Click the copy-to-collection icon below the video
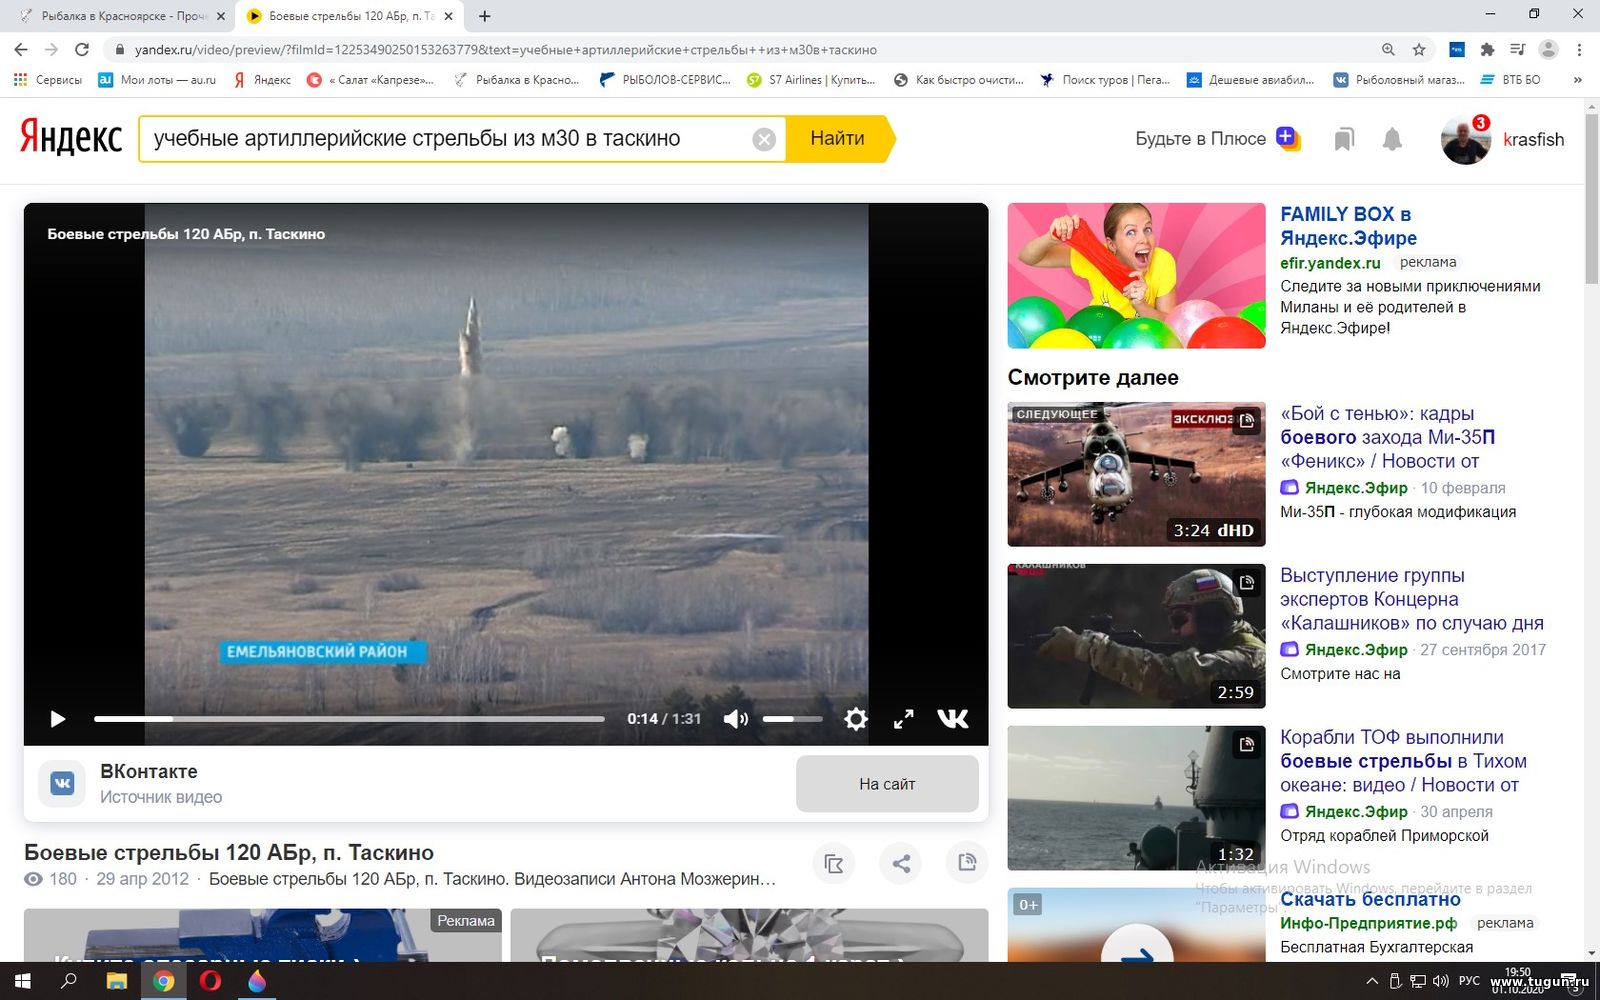This screenshot has width=1600, height=1000. pyautogui.click(x=834, y=863)
